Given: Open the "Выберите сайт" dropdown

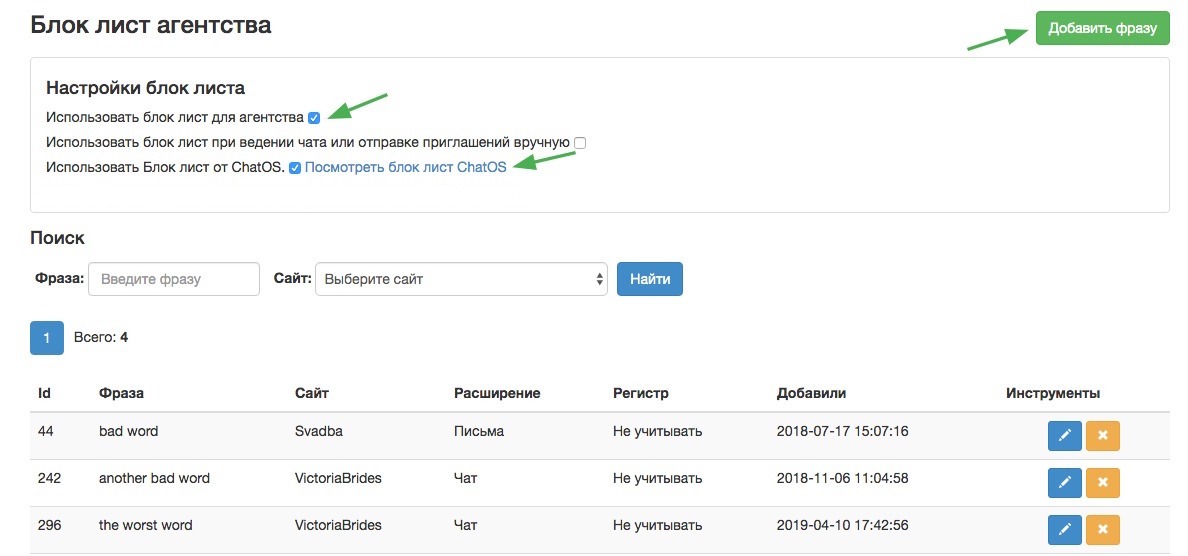Looking at the screenshot, I should pos(461,279).
